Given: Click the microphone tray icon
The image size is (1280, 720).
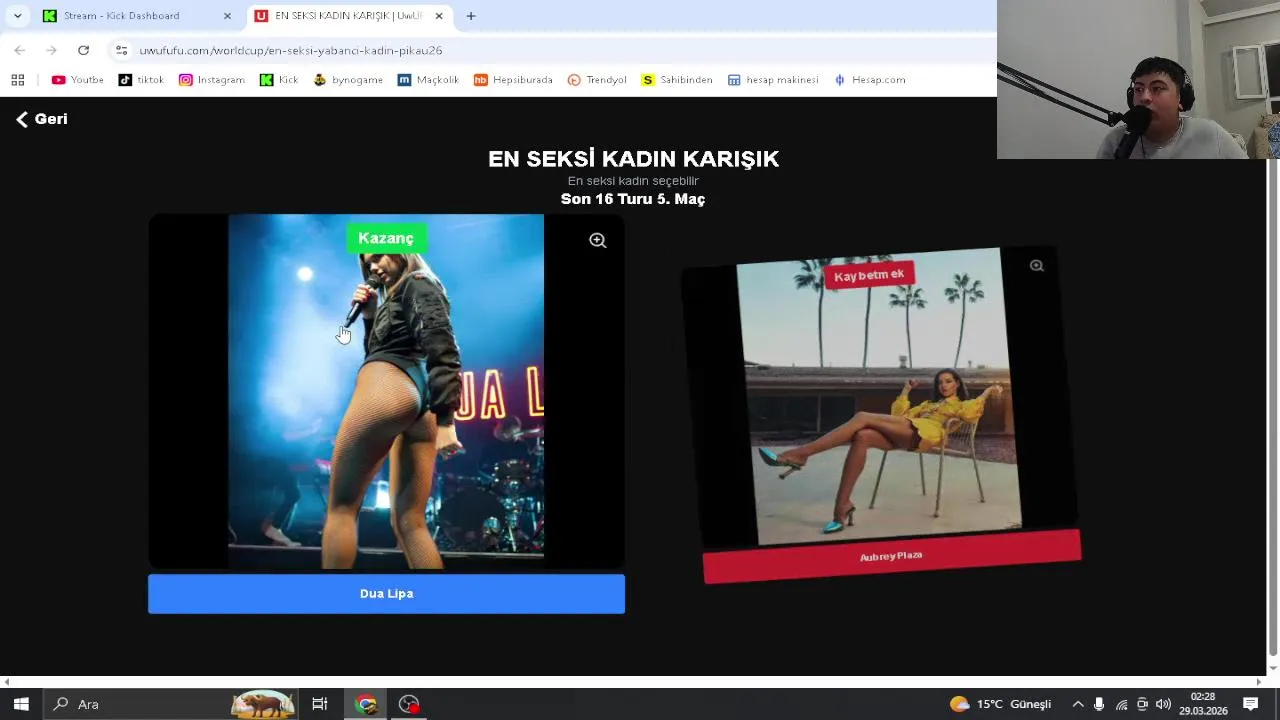Looking at the screenshot, I should (x=1099, y=704).
